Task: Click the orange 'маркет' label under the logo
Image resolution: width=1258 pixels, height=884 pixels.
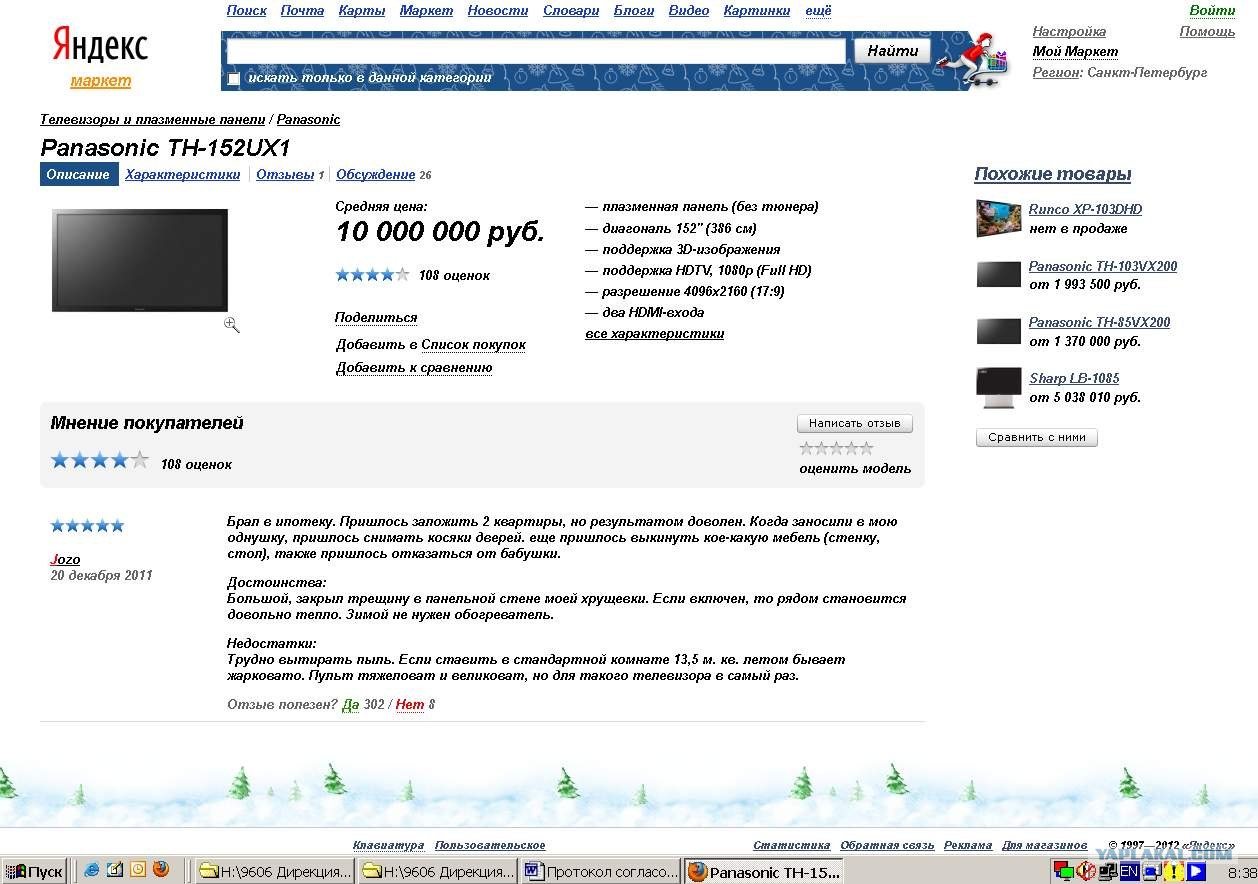Action: (100, 81)
